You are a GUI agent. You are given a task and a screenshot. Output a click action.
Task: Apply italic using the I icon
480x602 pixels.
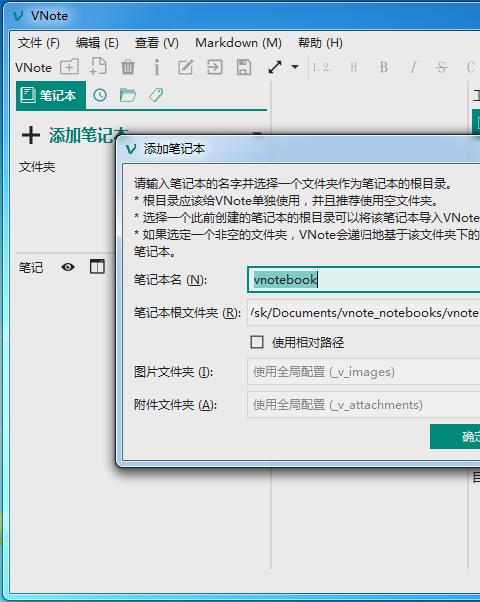pyautogui.click(x=413, y=68)
